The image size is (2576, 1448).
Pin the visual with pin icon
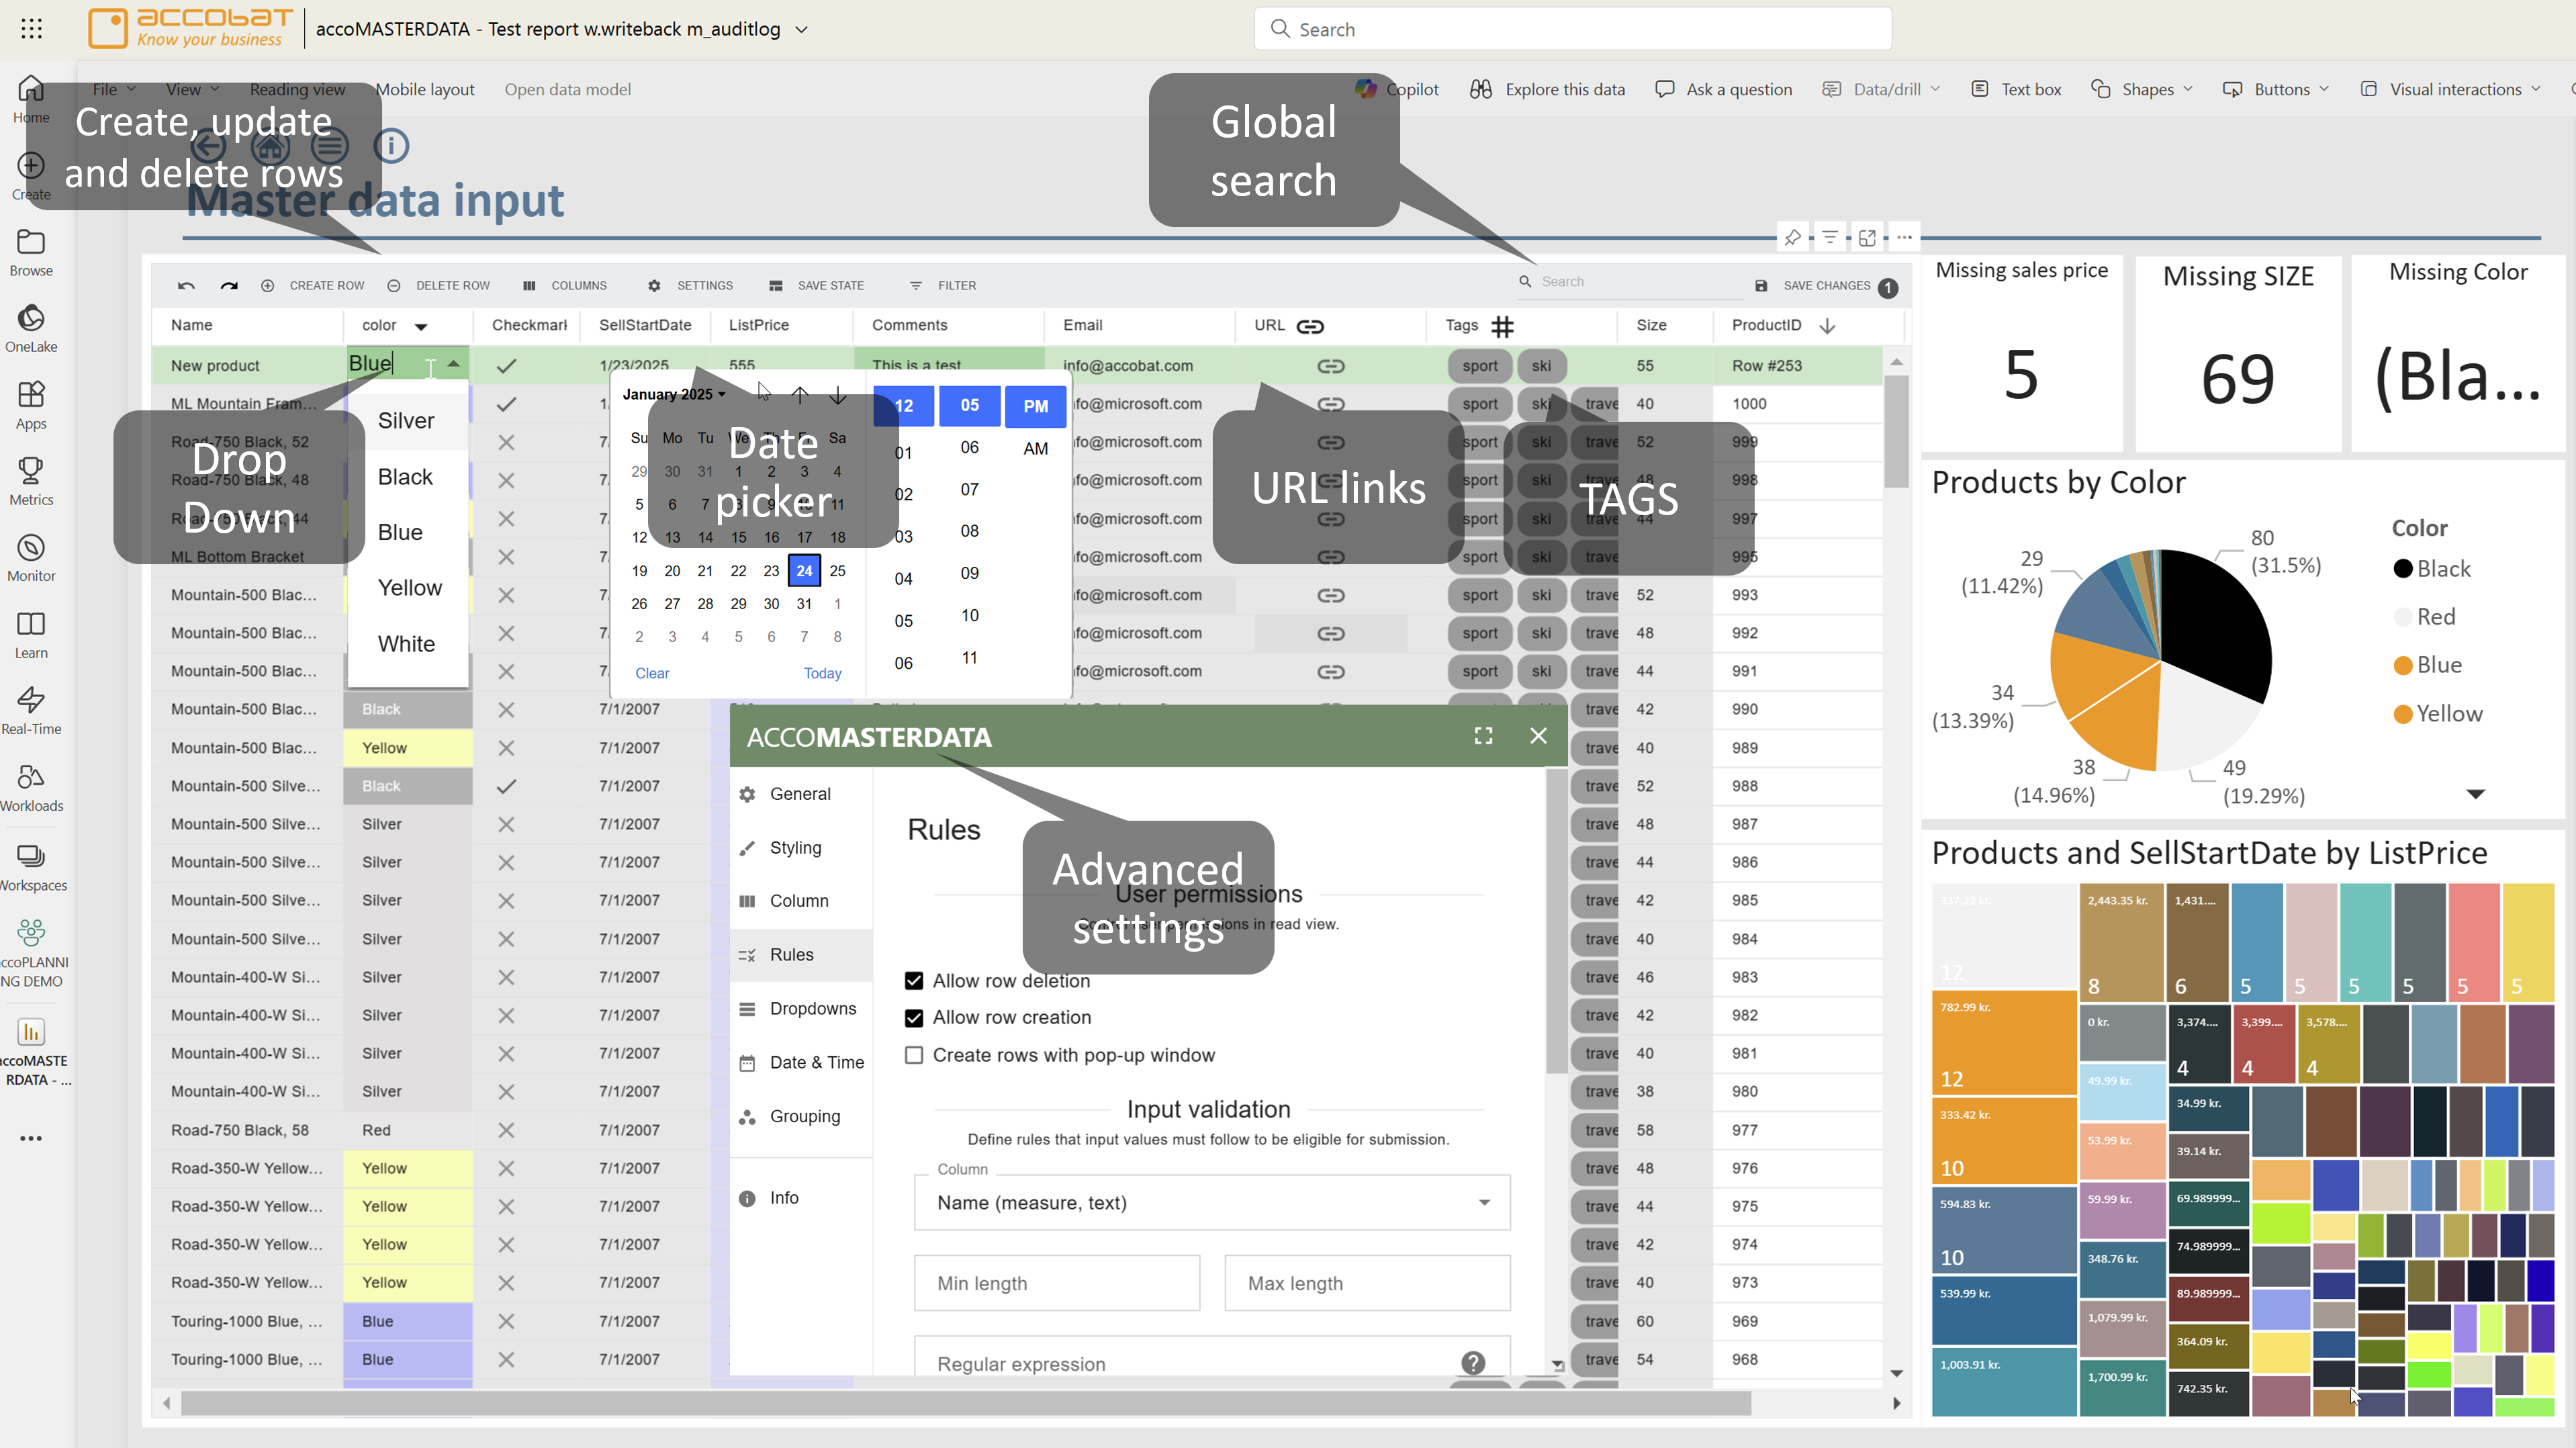point(1792,238)
